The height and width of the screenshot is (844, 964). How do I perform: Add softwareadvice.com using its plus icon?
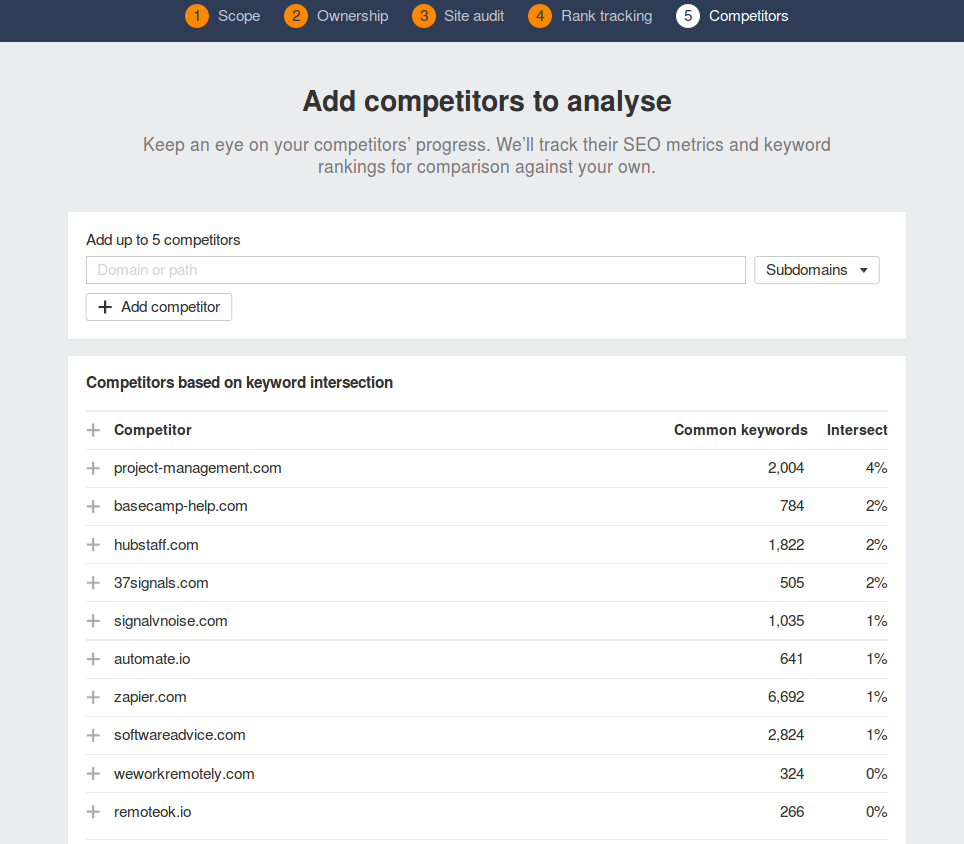click(x=94, y=735)
